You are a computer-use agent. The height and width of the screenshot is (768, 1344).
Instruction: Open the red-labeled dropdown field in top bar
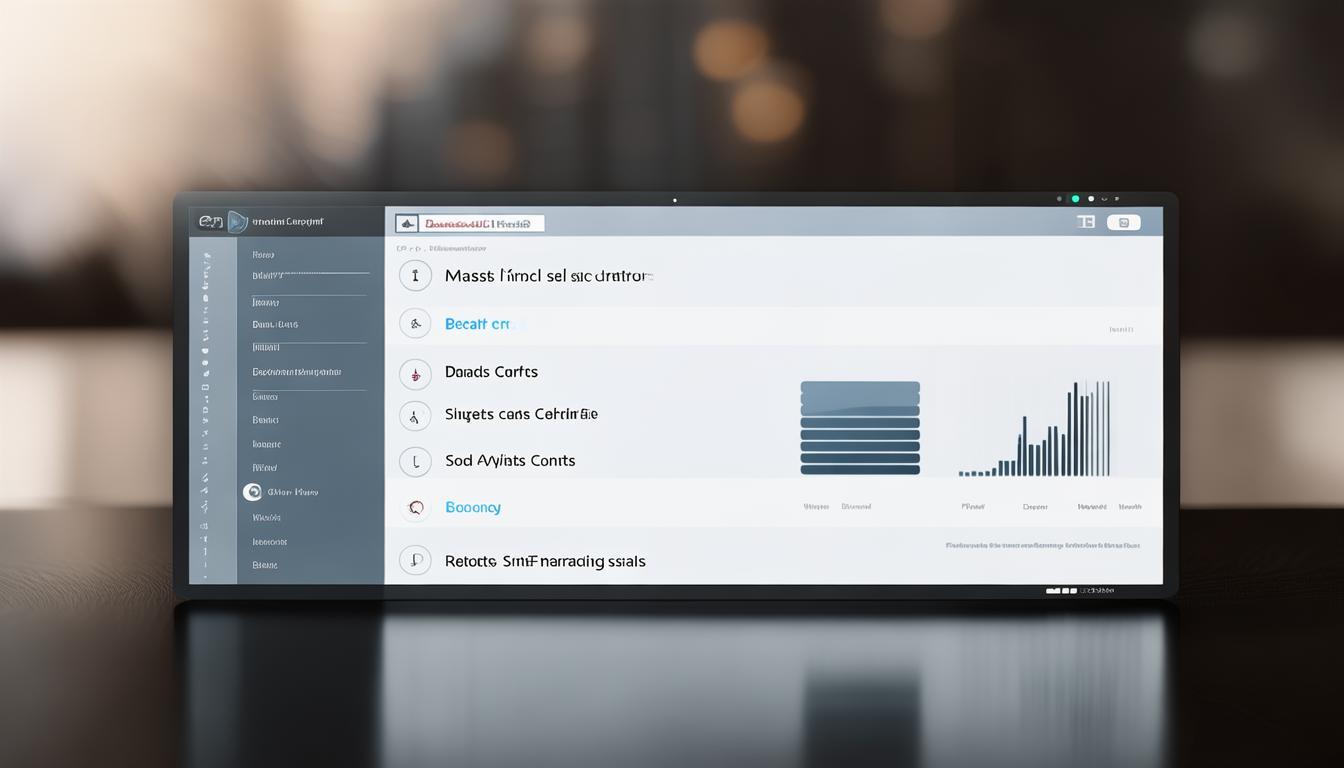point(470,223)
